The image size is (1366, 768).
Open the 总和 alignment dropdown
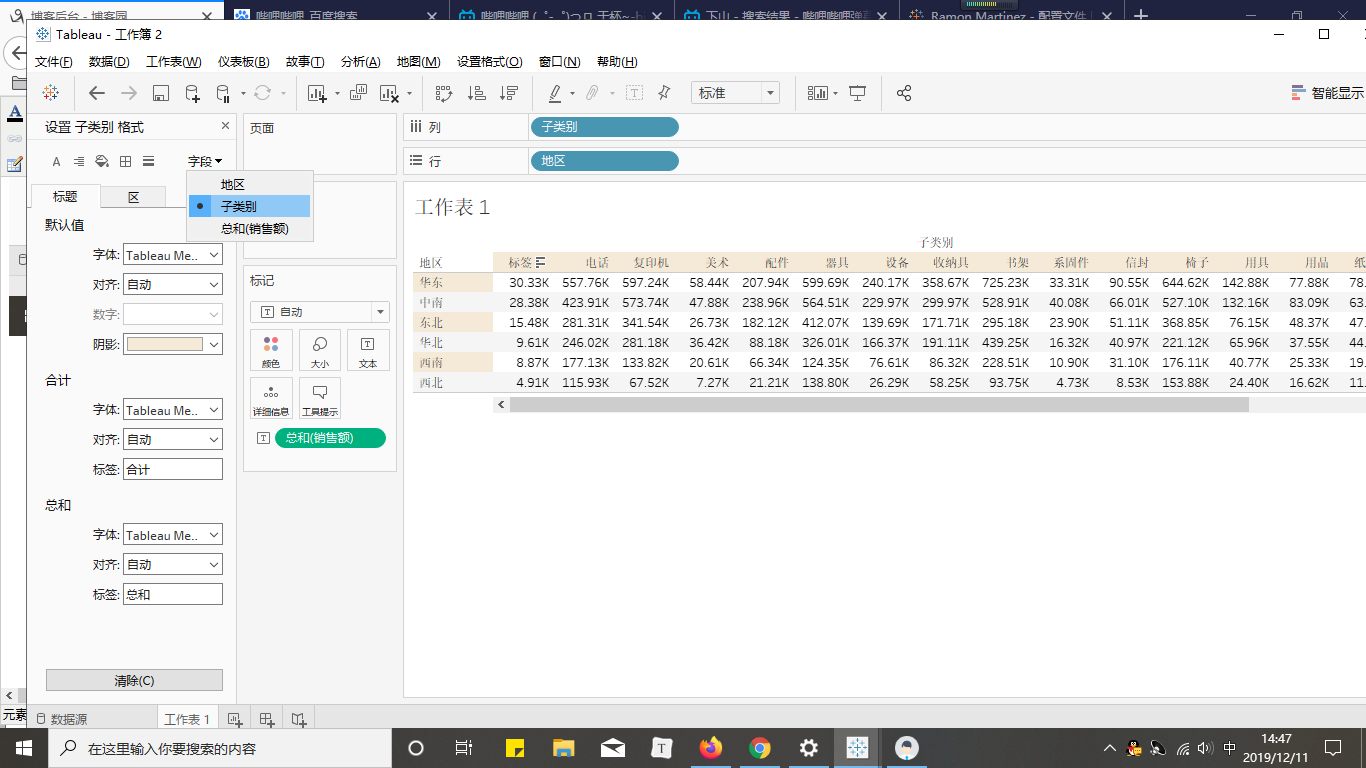tap(173, 565)
